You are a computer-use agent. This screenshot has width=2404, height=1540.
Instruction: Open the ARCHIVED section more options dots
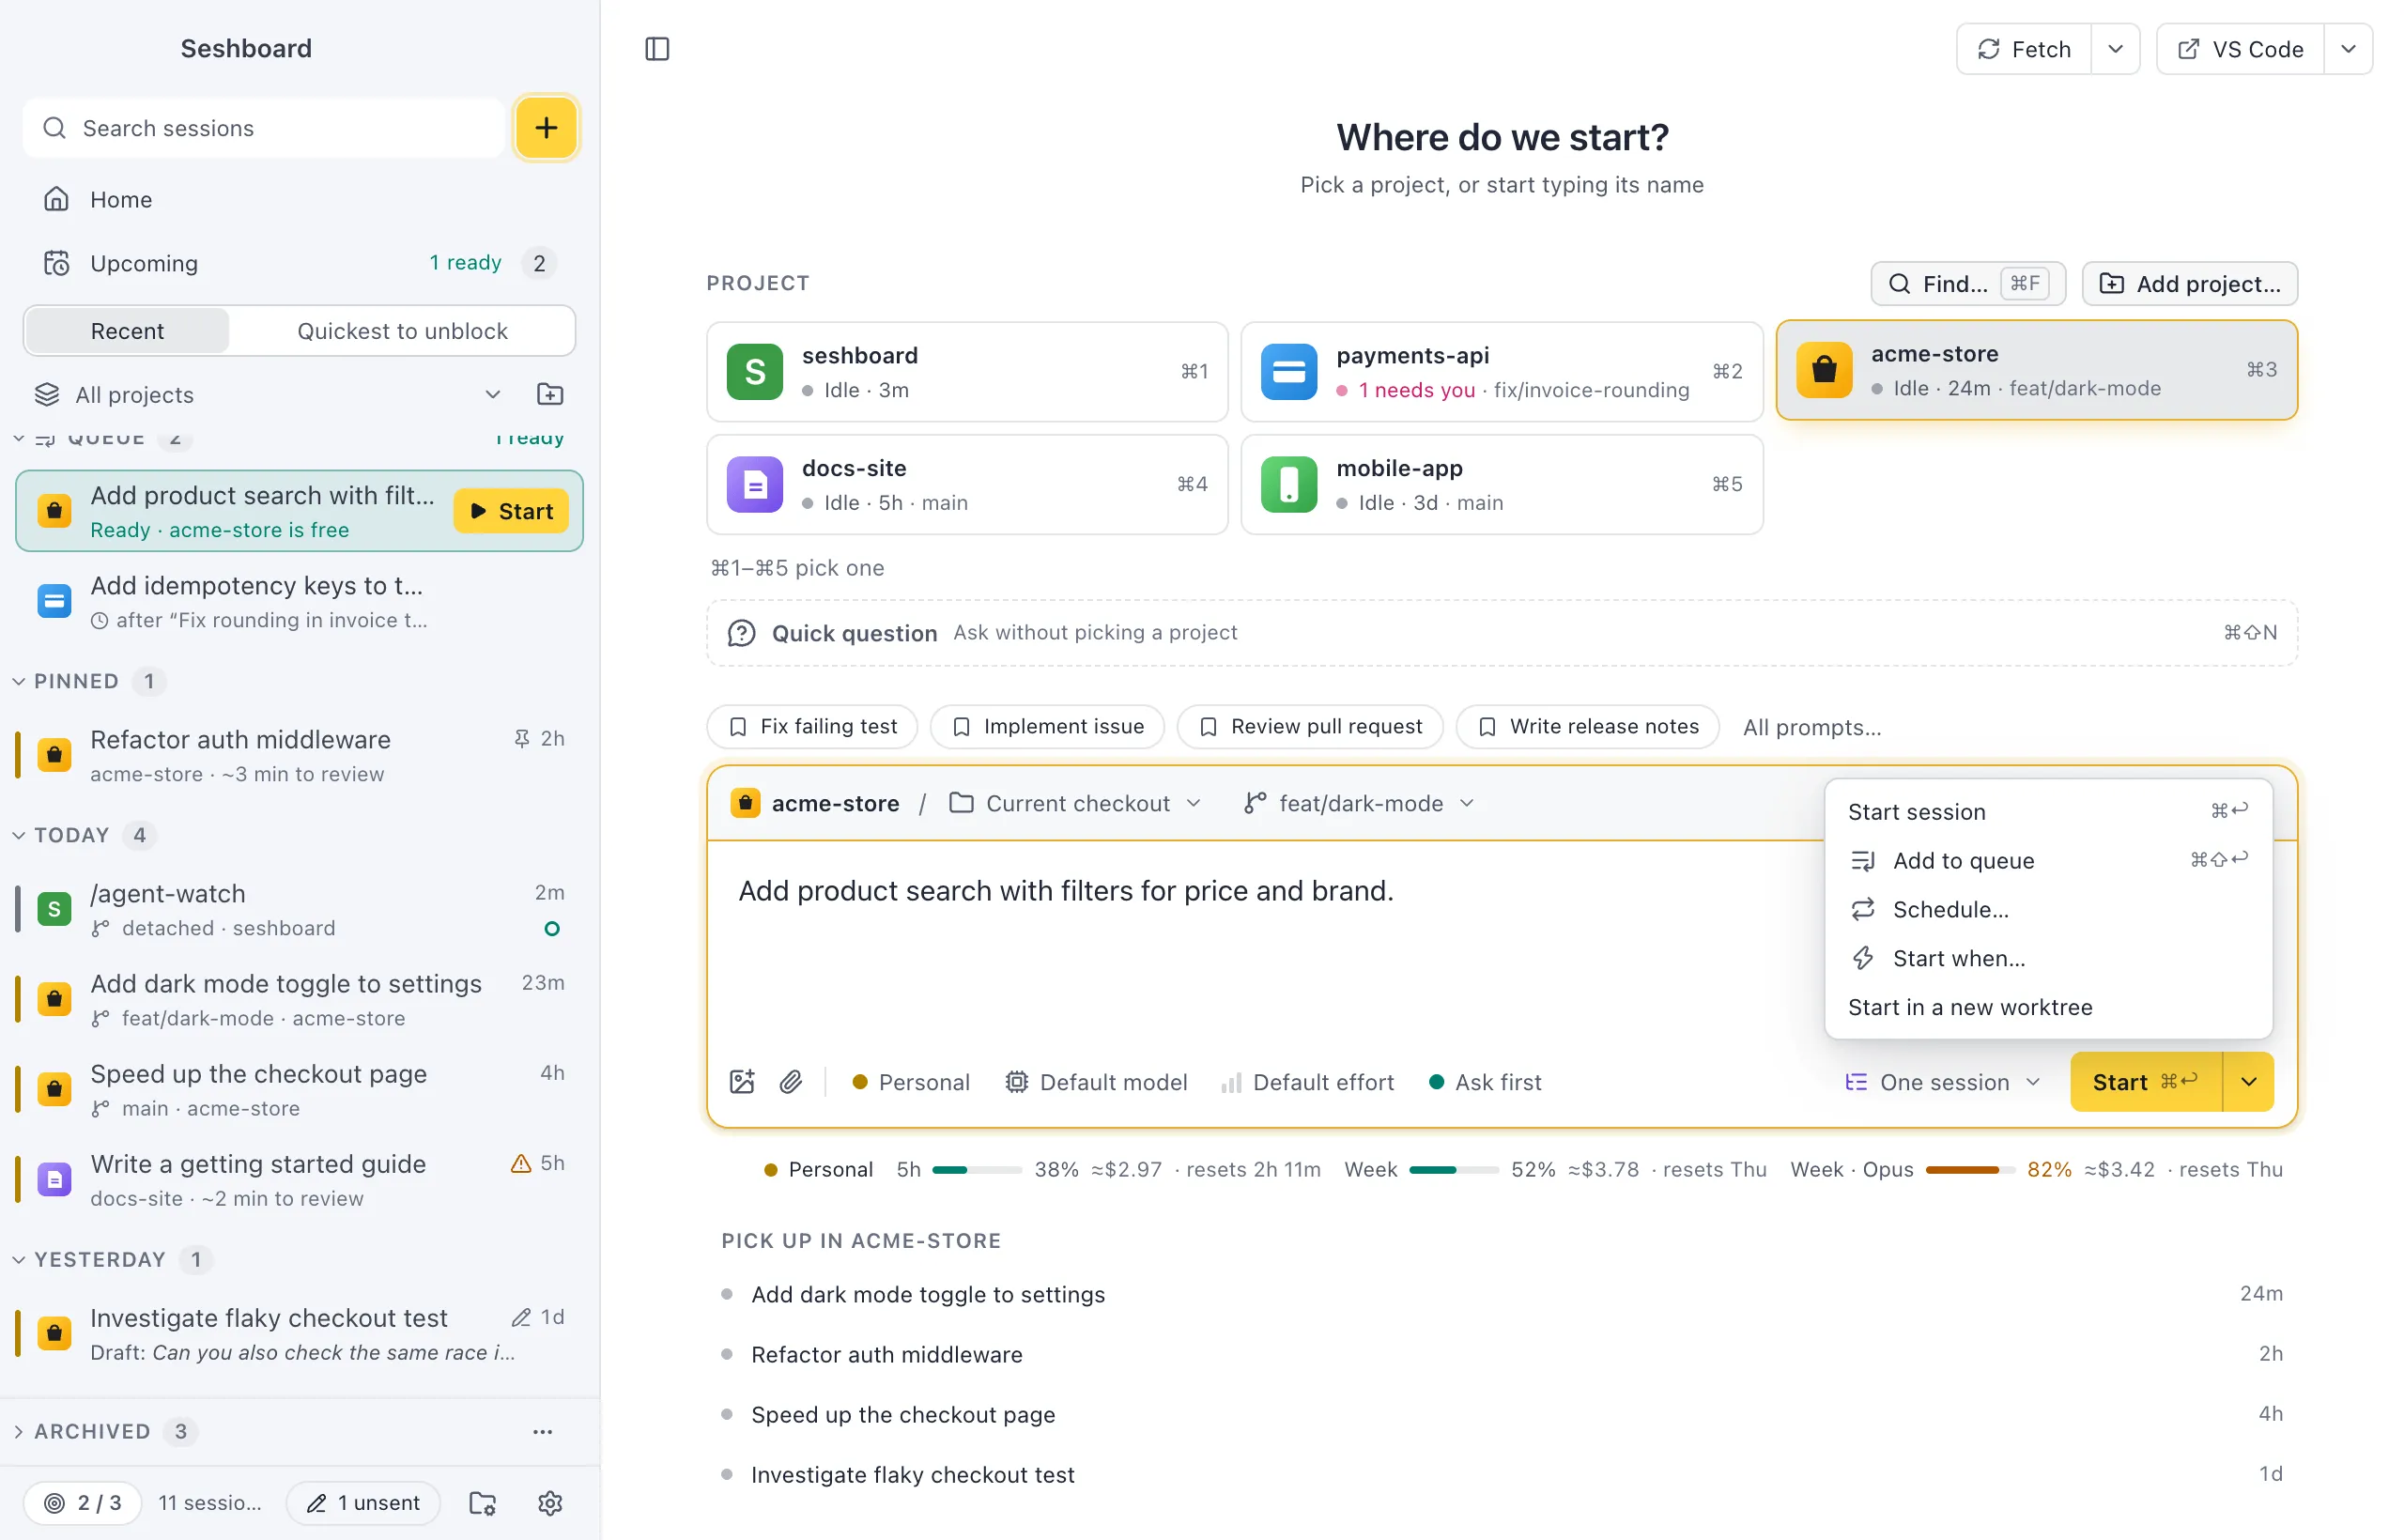[x=543, y=1431]
